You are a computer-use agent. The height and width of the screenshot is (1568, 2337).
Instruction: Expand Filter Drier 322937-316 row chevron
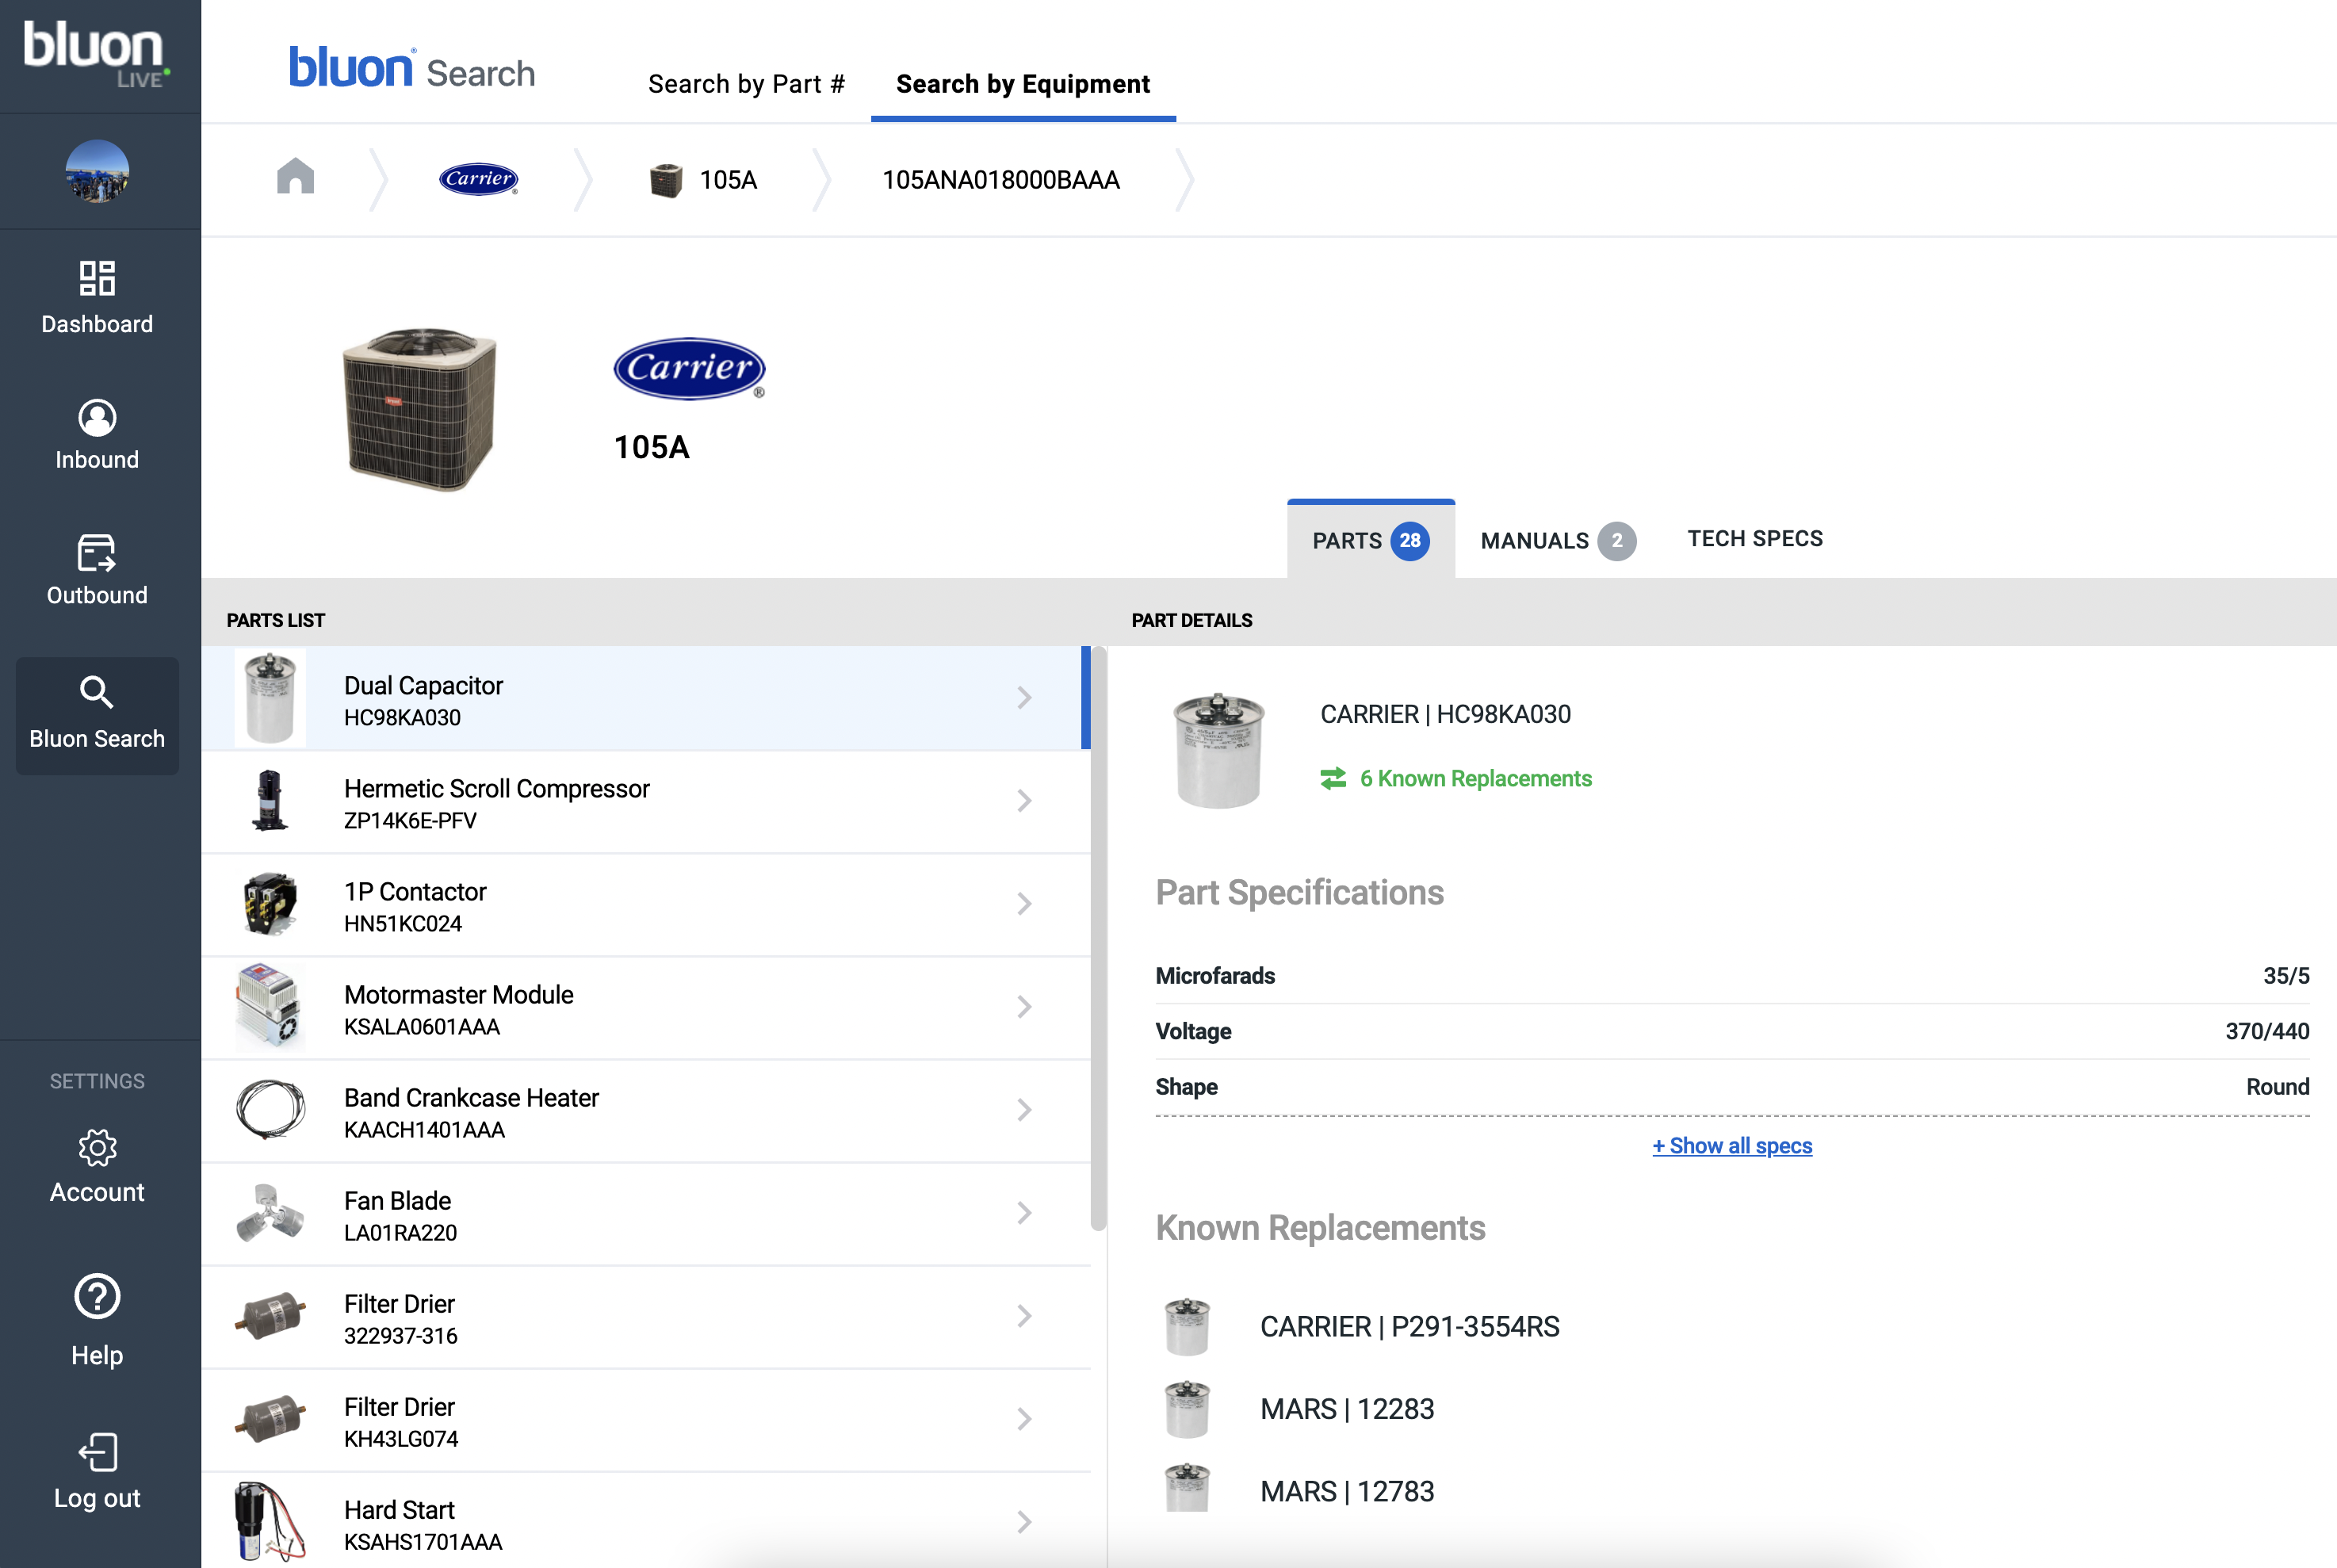coord(1024,1316)
